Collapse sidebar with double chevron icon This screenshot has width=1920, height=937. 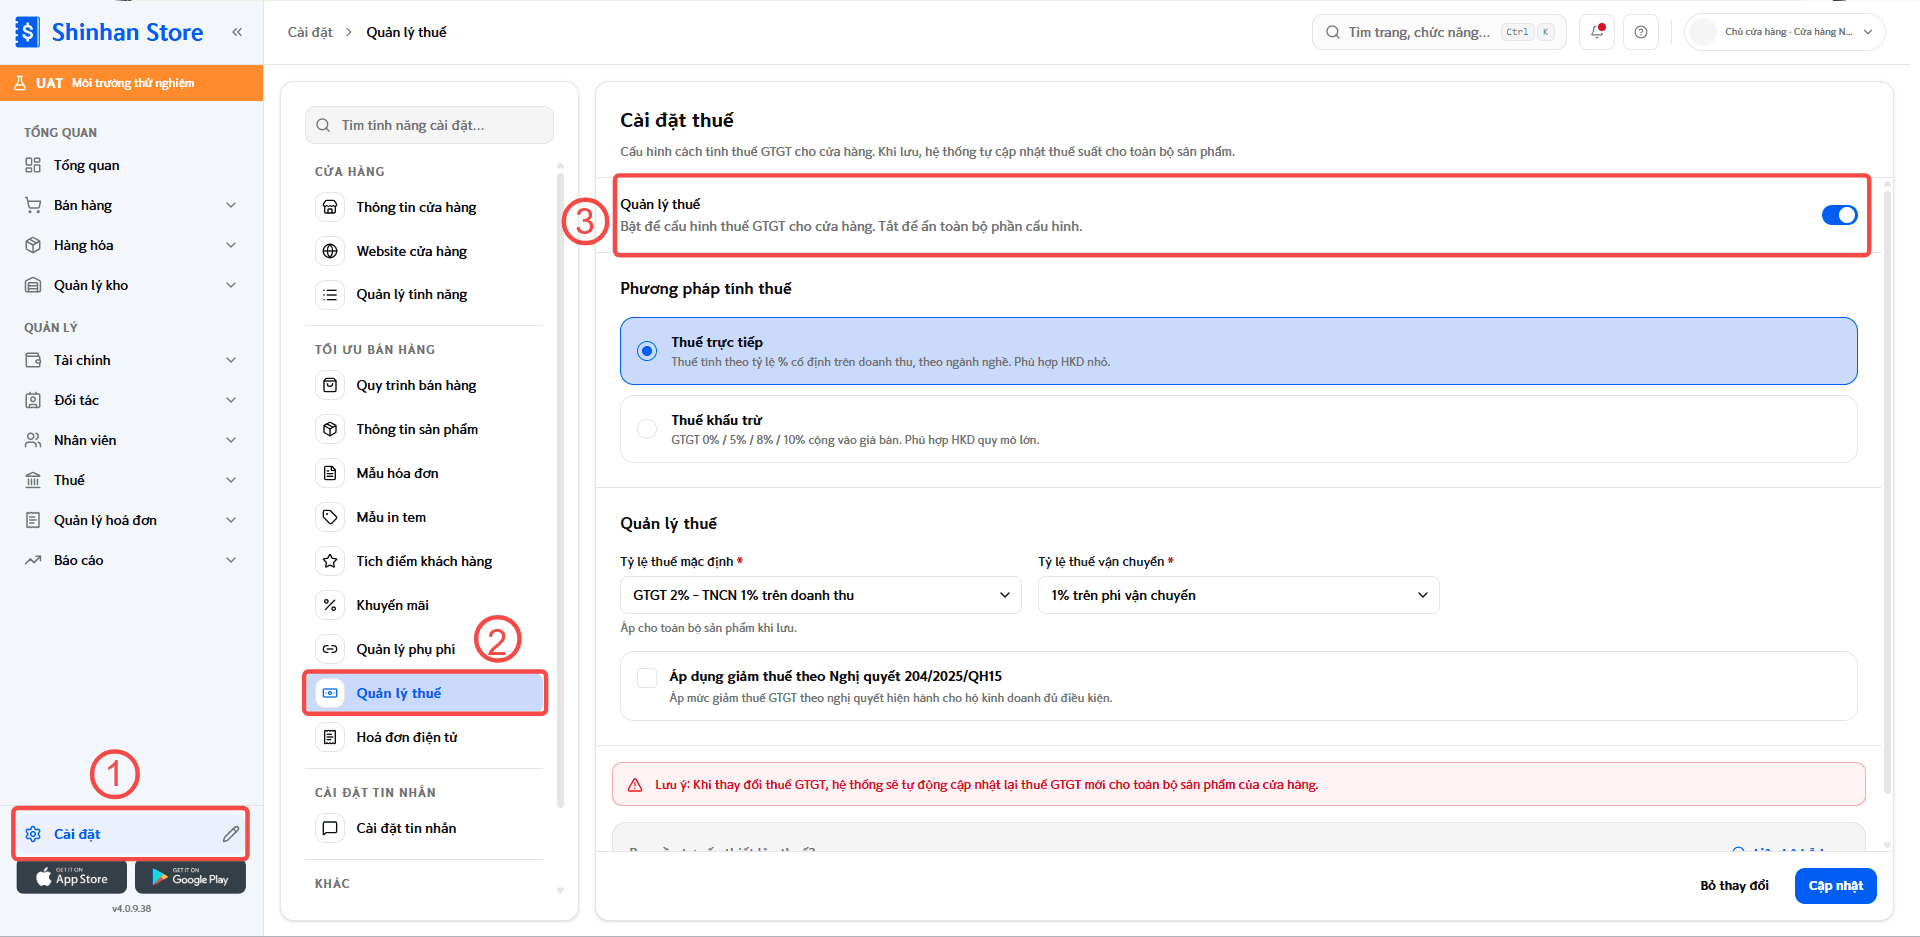(x=237, y=32)
